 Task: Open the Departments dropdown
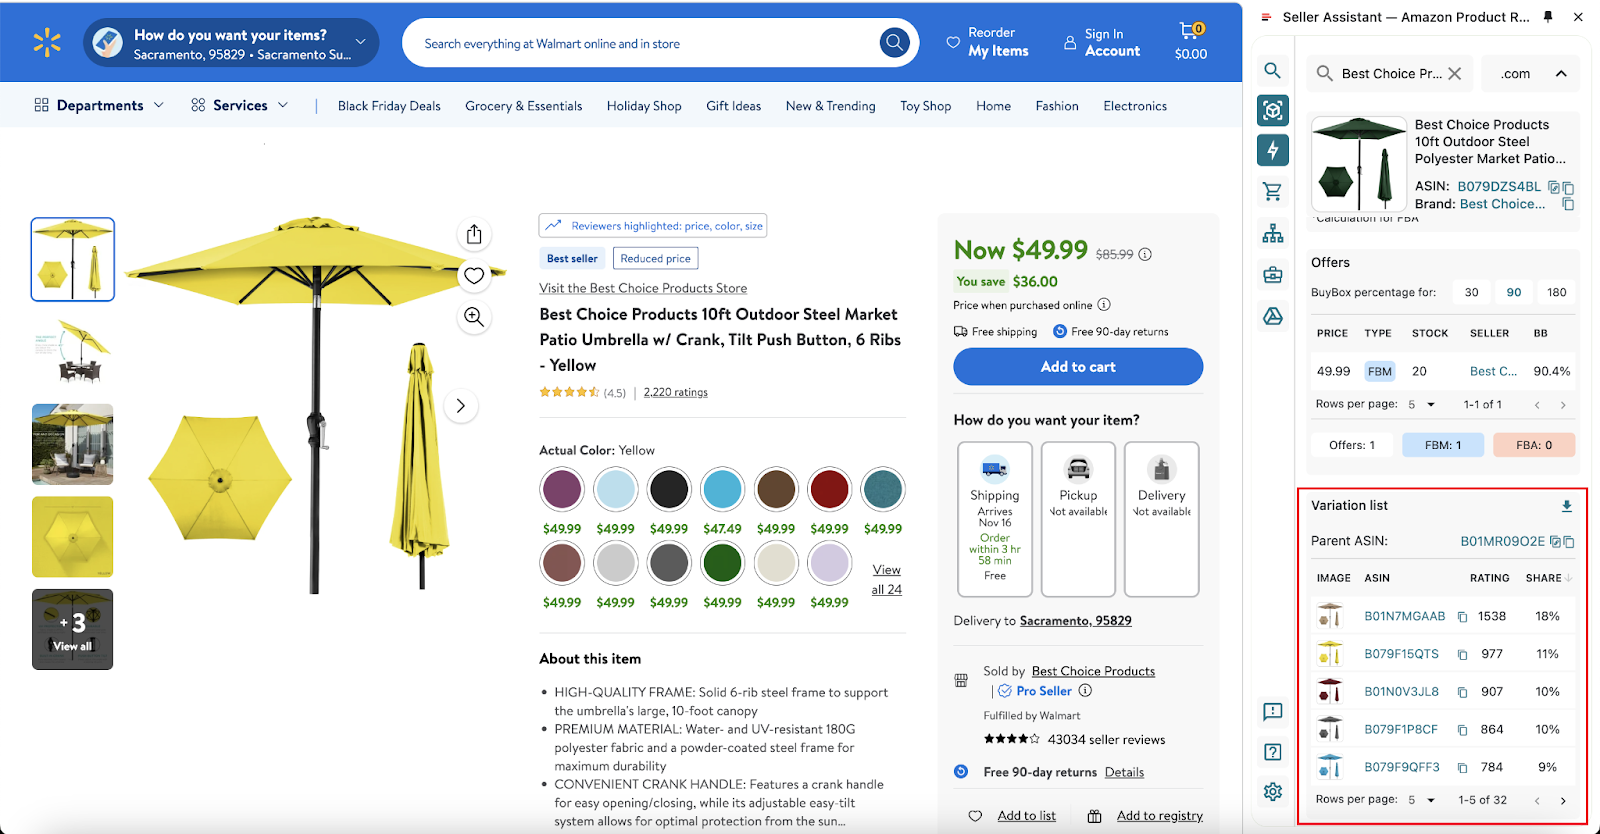point(98,105)
